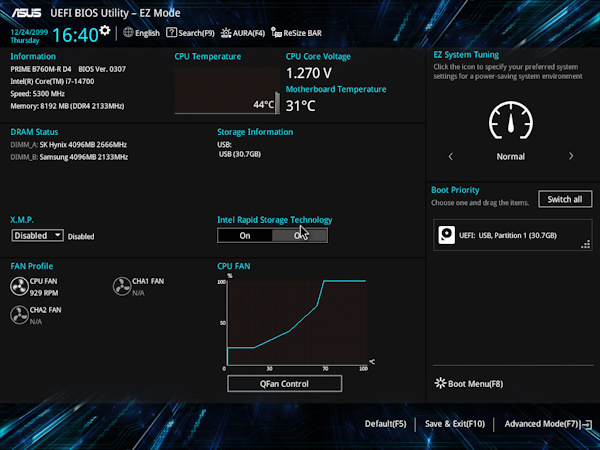This screenshot has height=450, width=600.
Task: Select the CPU FAN profile icon
Action: coord(19,288)
